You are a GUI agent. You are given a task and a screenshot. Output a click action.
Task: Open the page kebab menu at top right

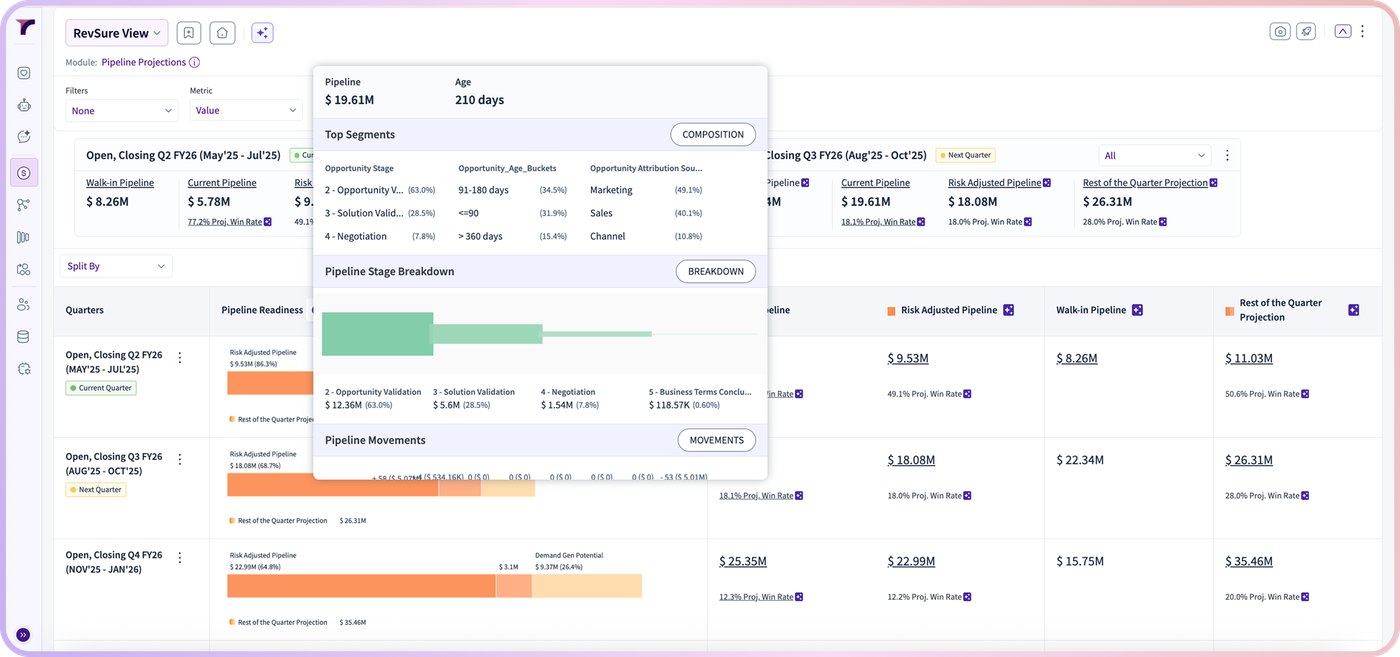pos(1362,31)
